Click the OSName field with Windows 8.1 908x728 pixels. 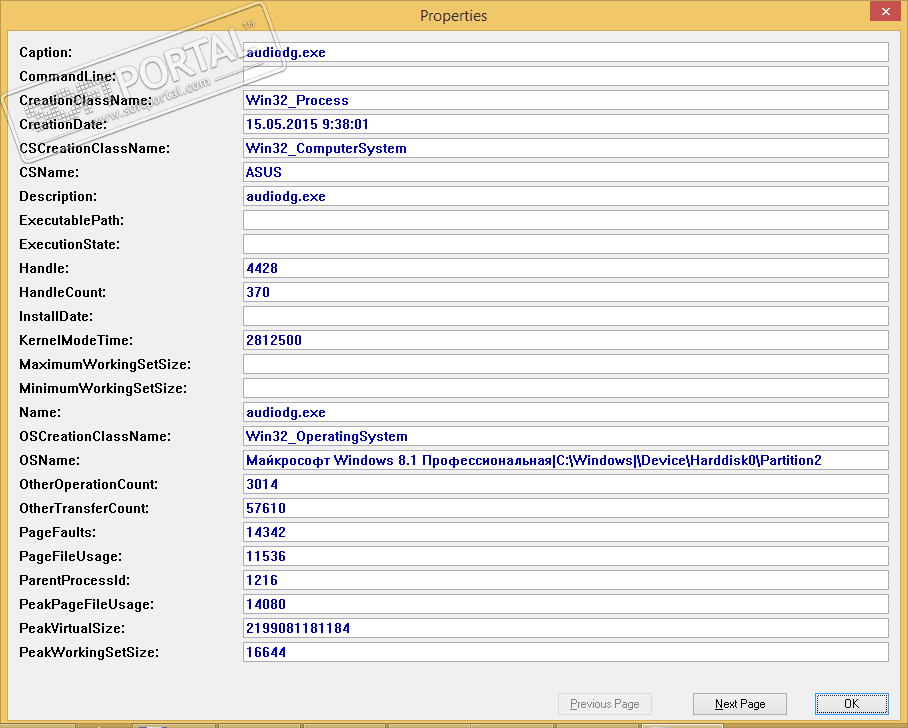(566, 460)
